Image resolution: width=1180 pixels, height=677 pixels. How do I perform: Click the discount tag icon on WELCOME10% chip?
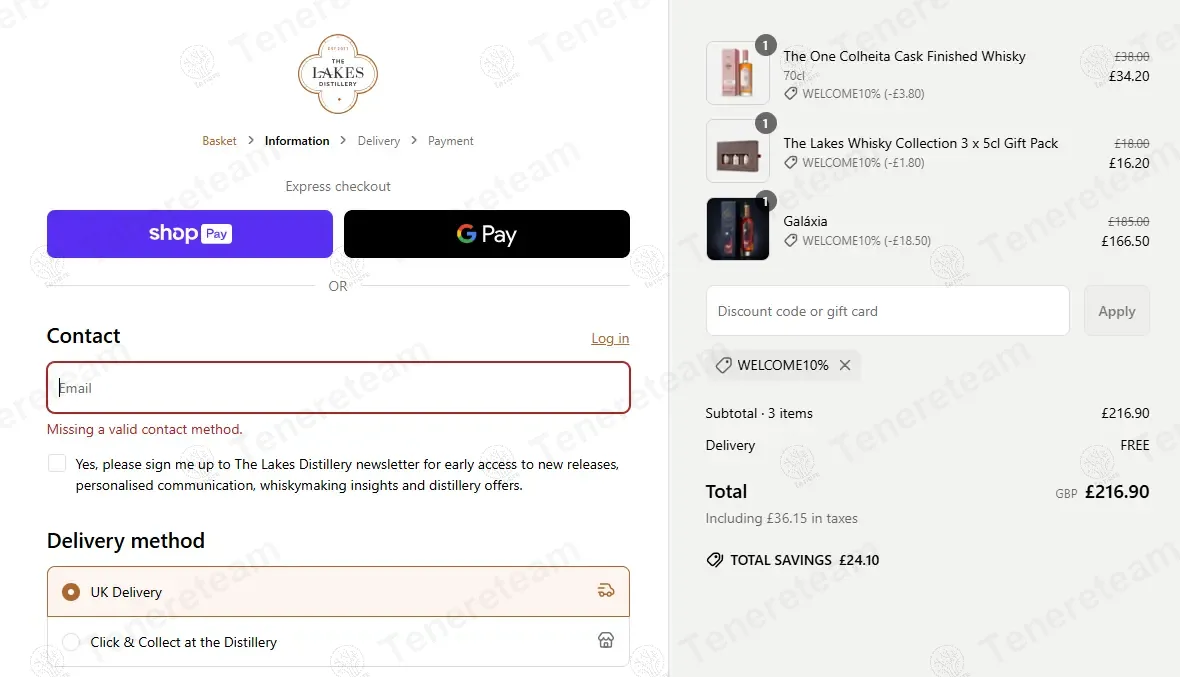click(x=723, y=366)
